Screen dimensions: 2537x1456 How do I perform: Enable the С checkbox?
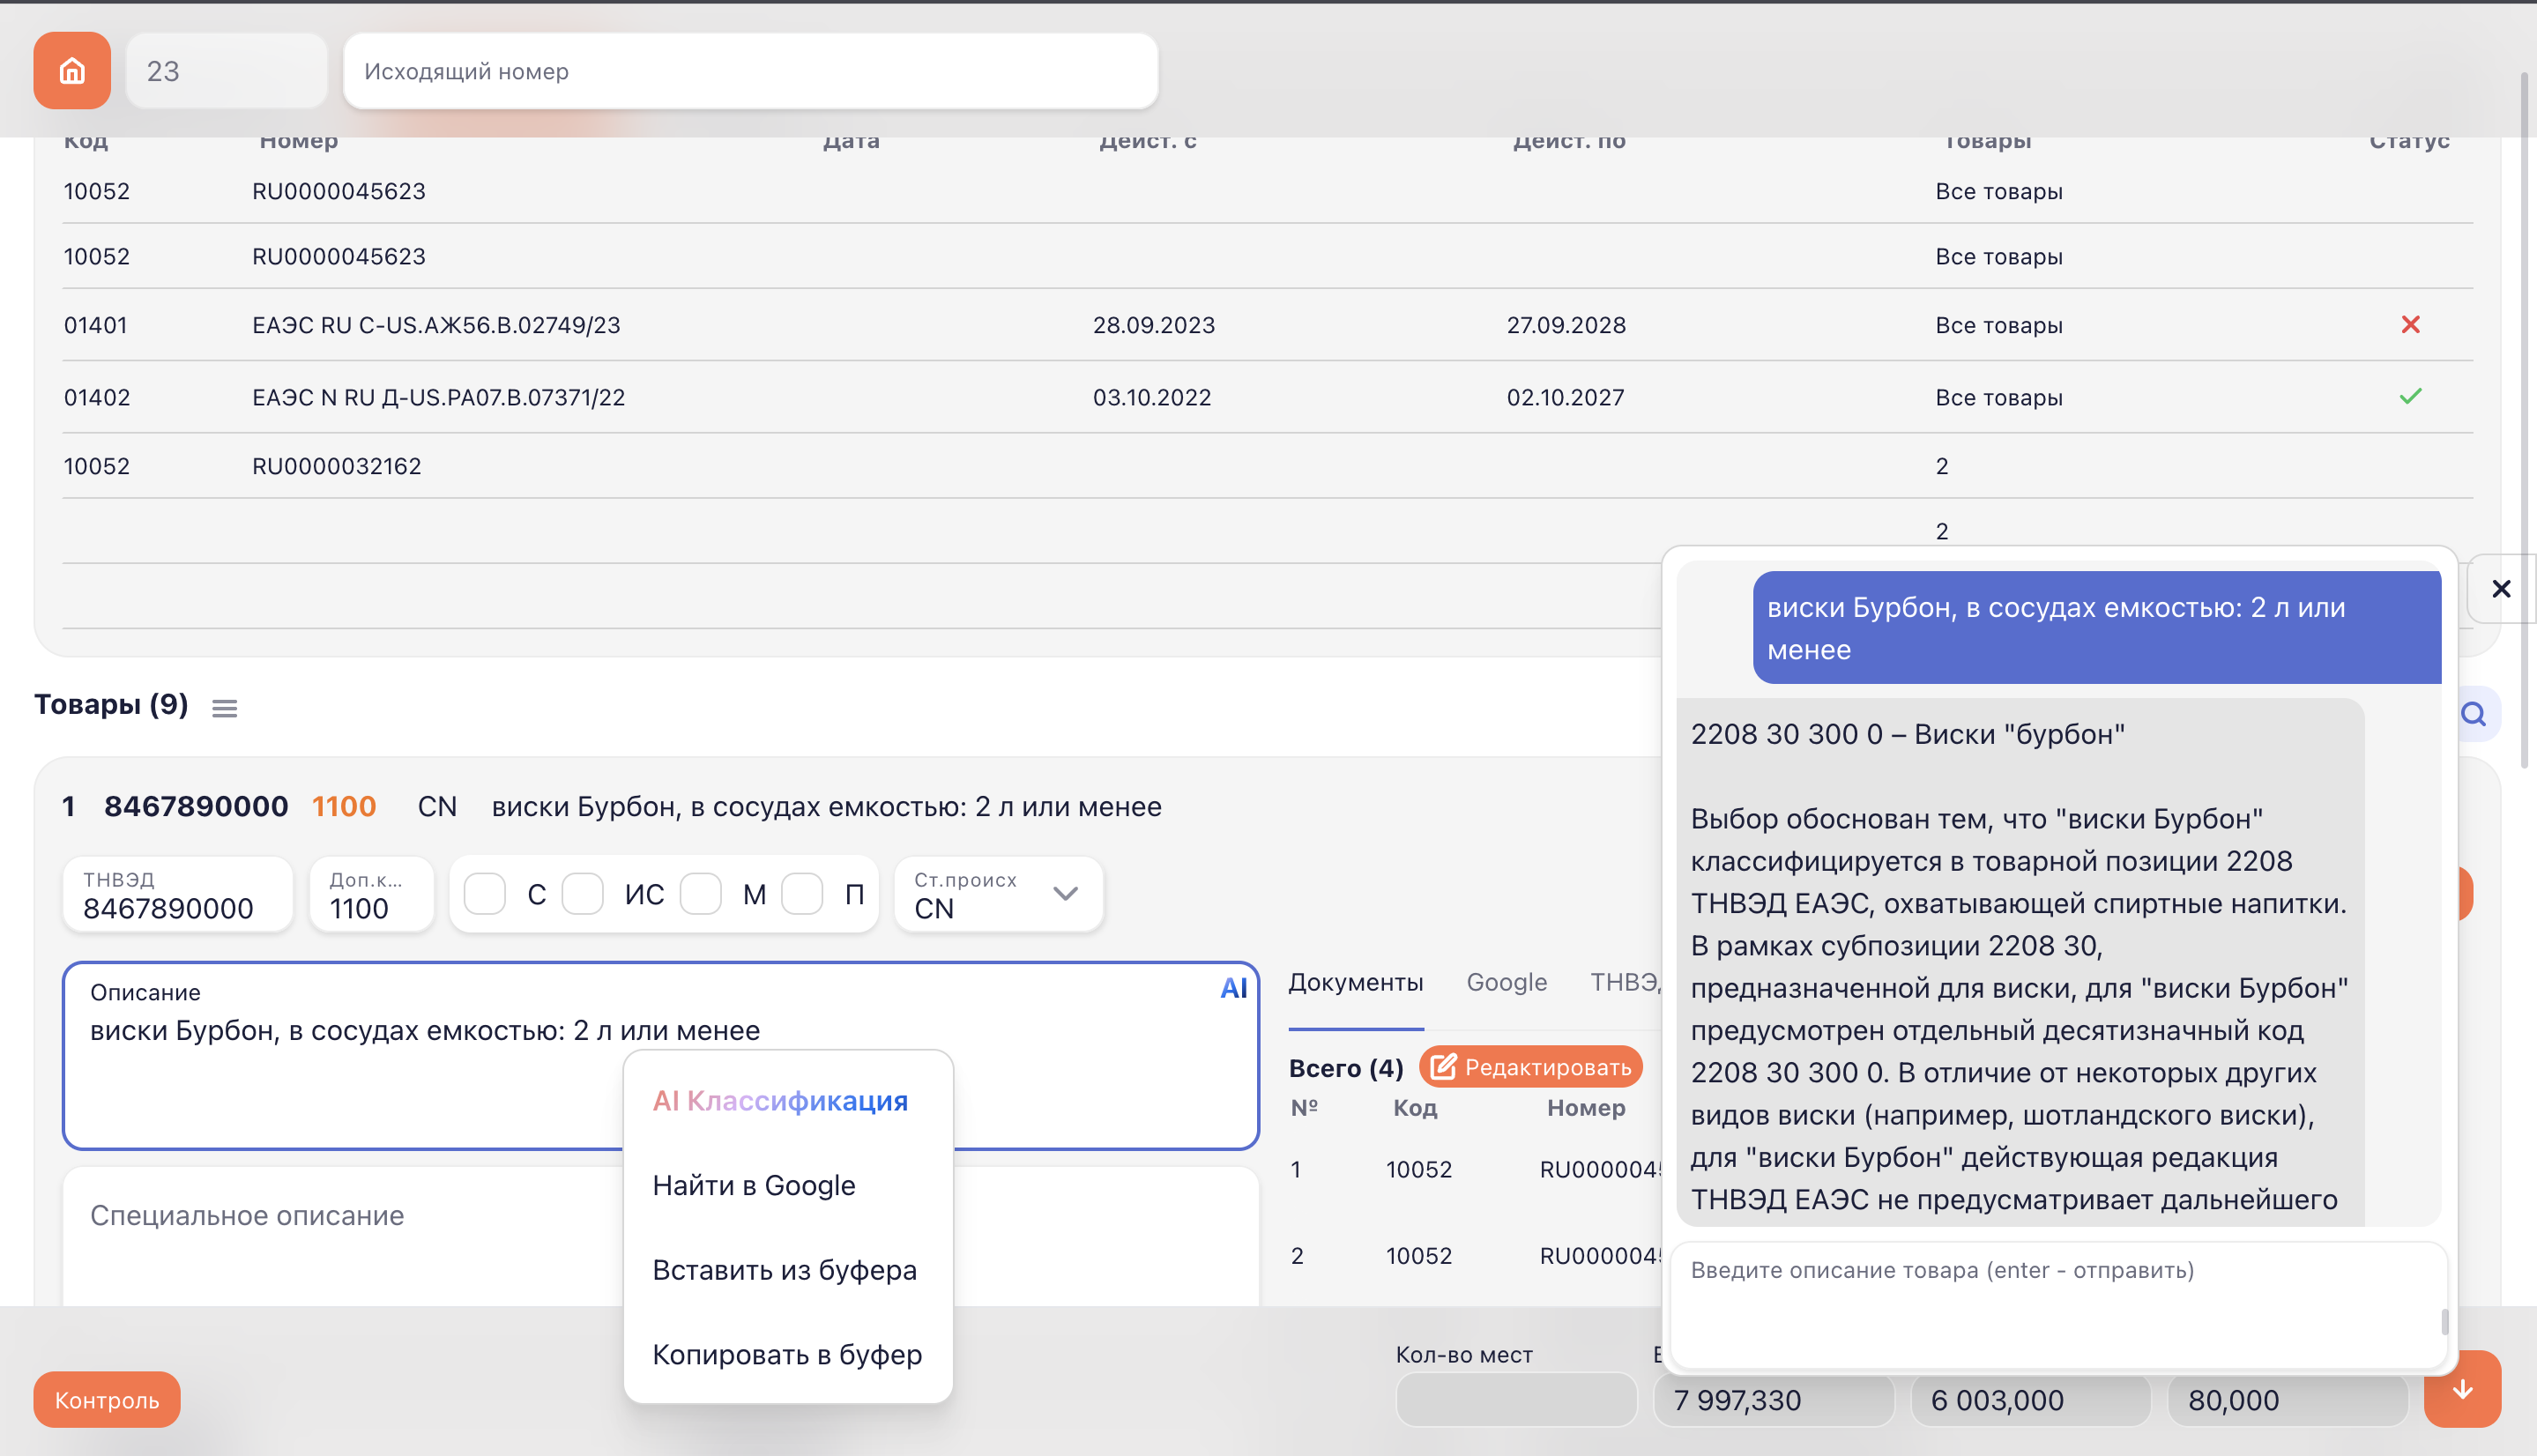coord(485,893)
